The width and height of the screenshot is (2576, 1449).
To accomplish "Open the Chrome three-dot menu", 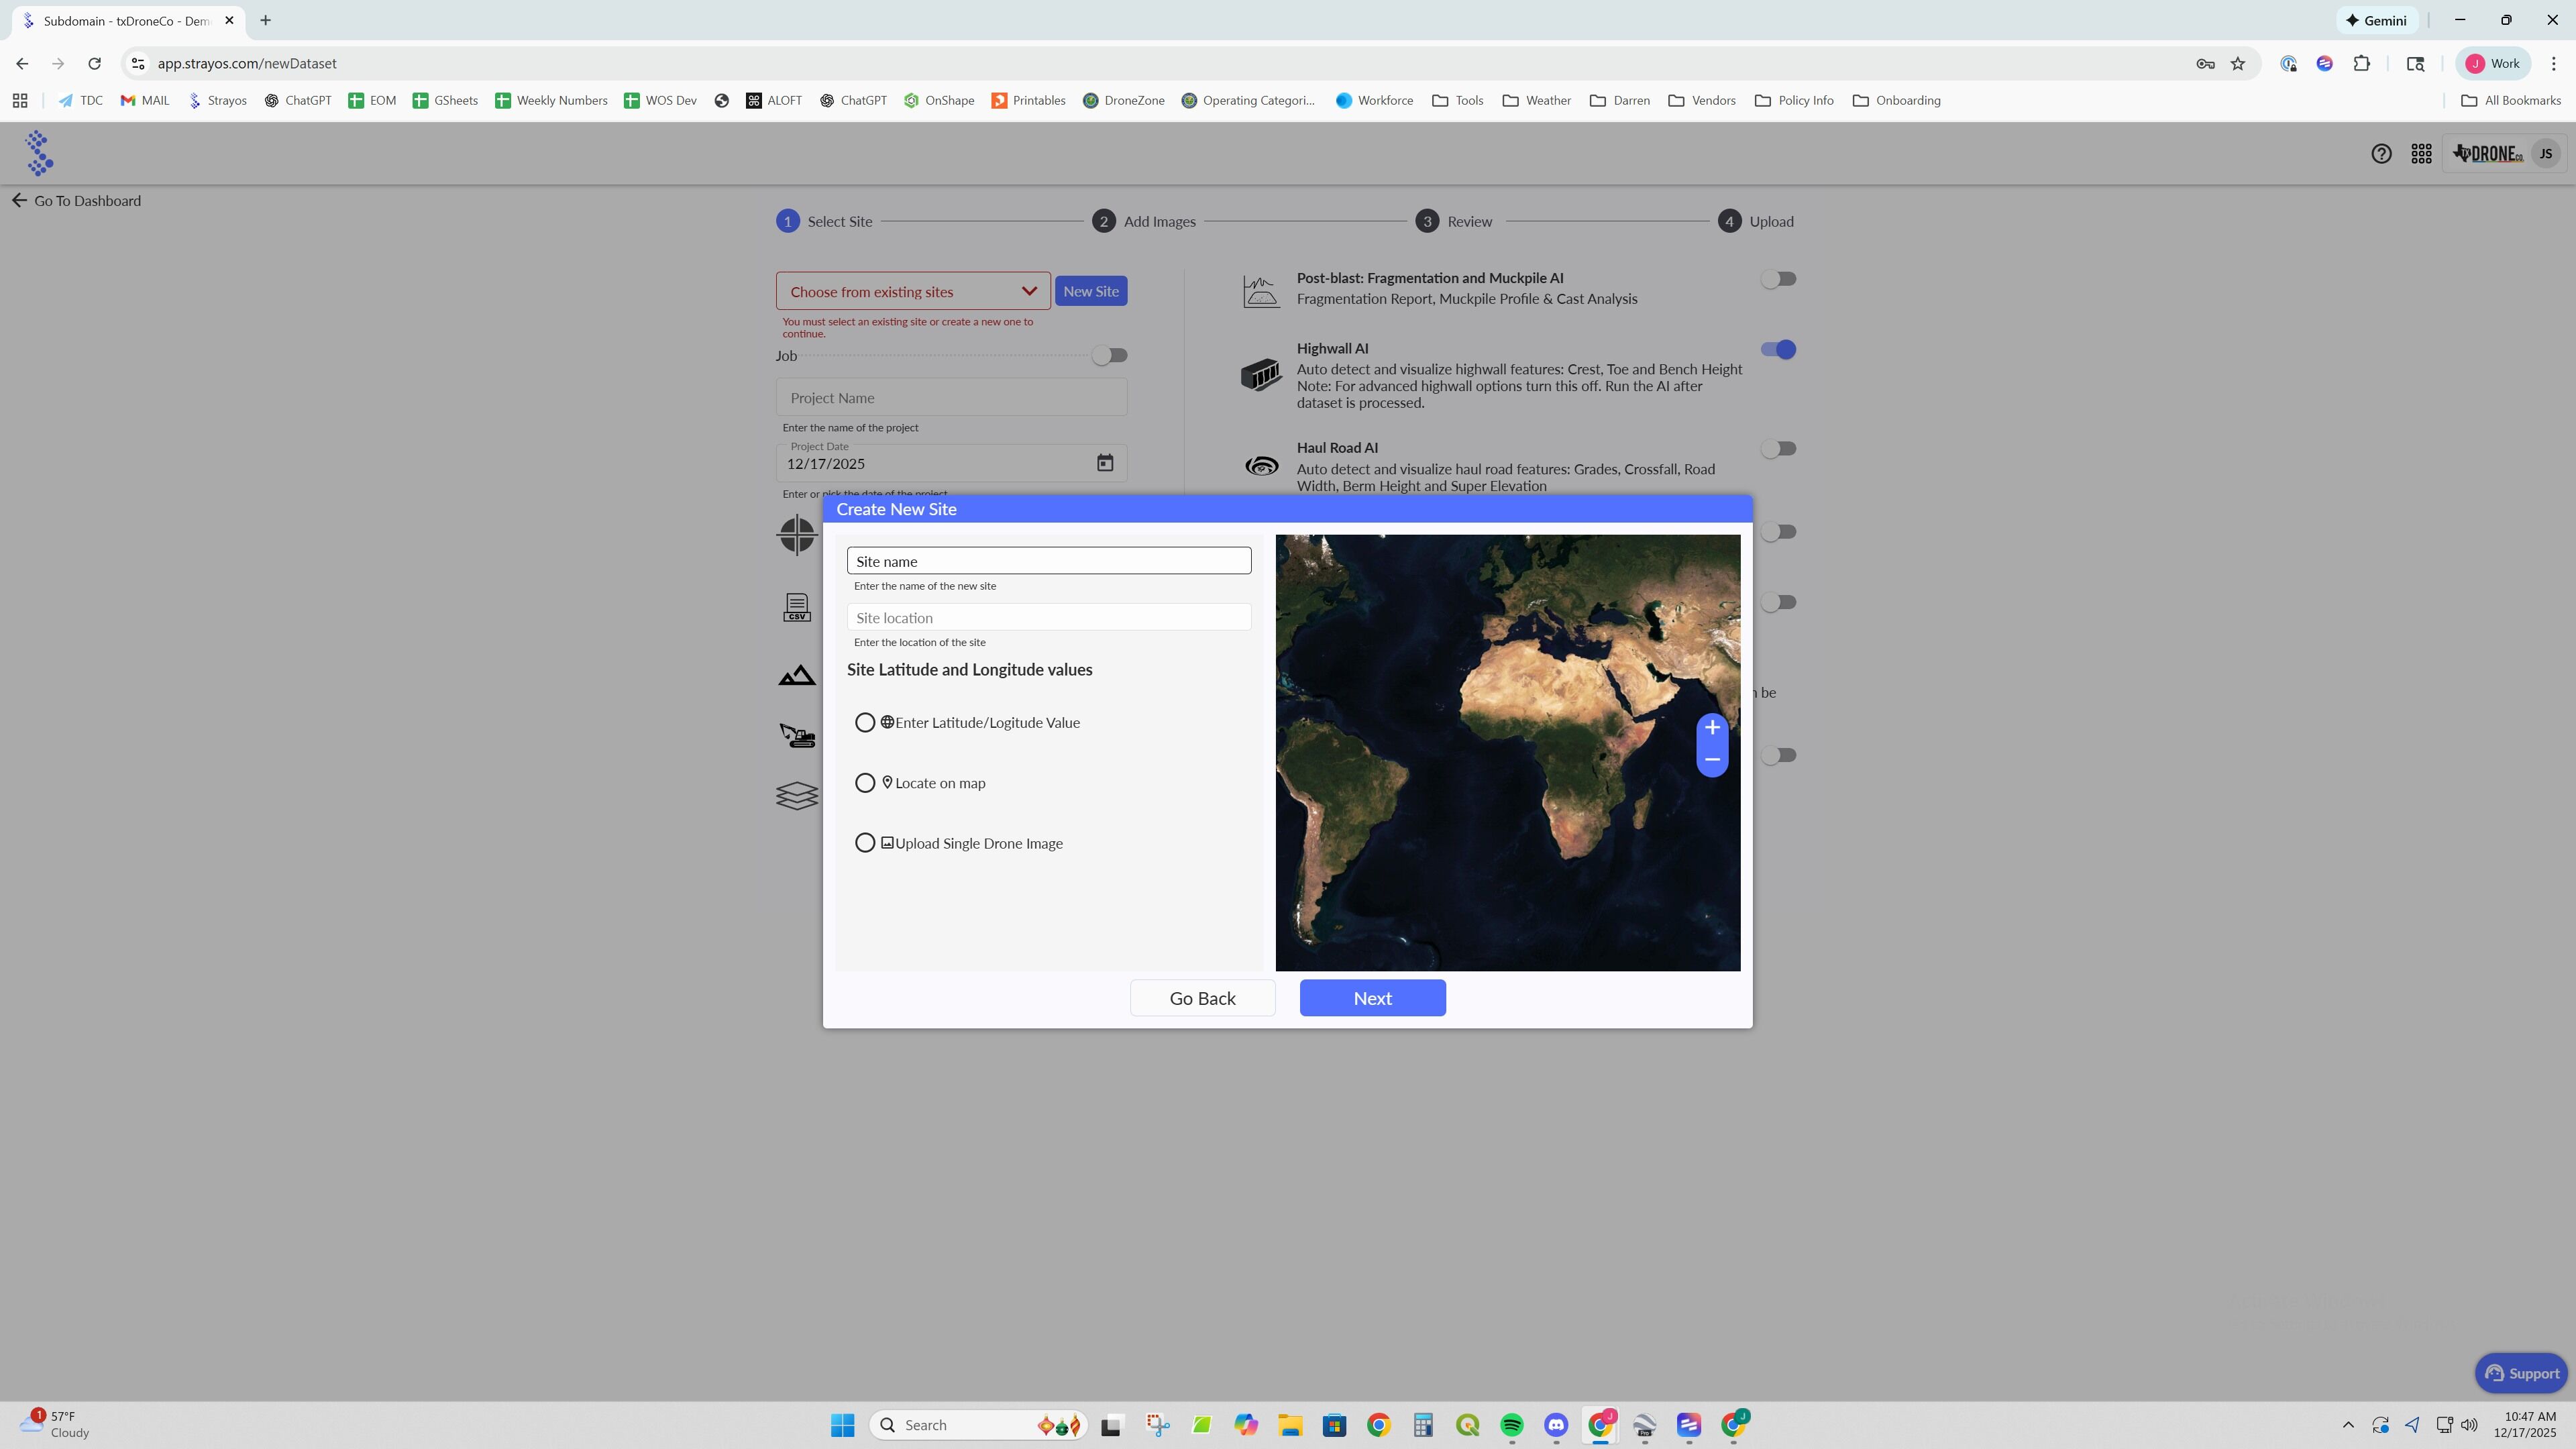I will click(x=2554, y=64).
